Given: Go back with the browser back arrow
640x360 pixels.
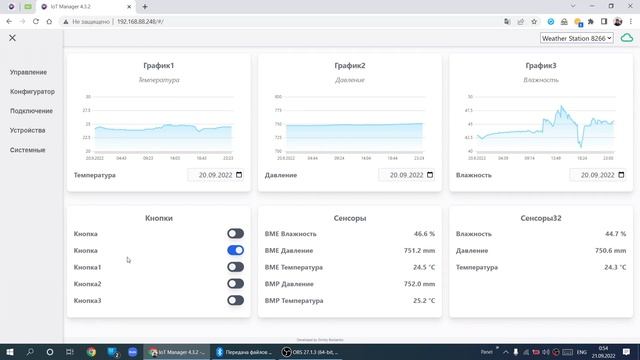Looking at the screenshot, I should [x=9, y=22].
